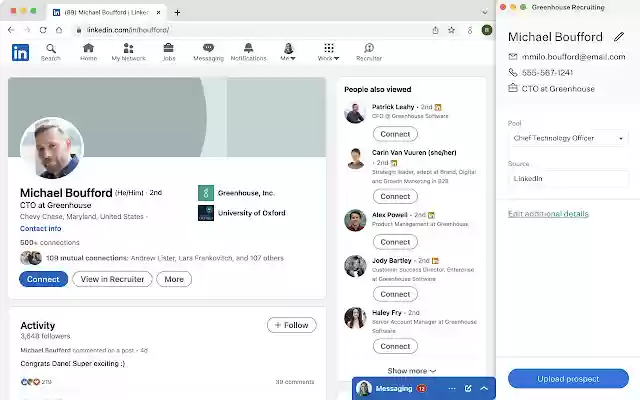Viewport: 640px width, 400px height.
Task: Click the address bar URL field
Action: tap(249, 30)
